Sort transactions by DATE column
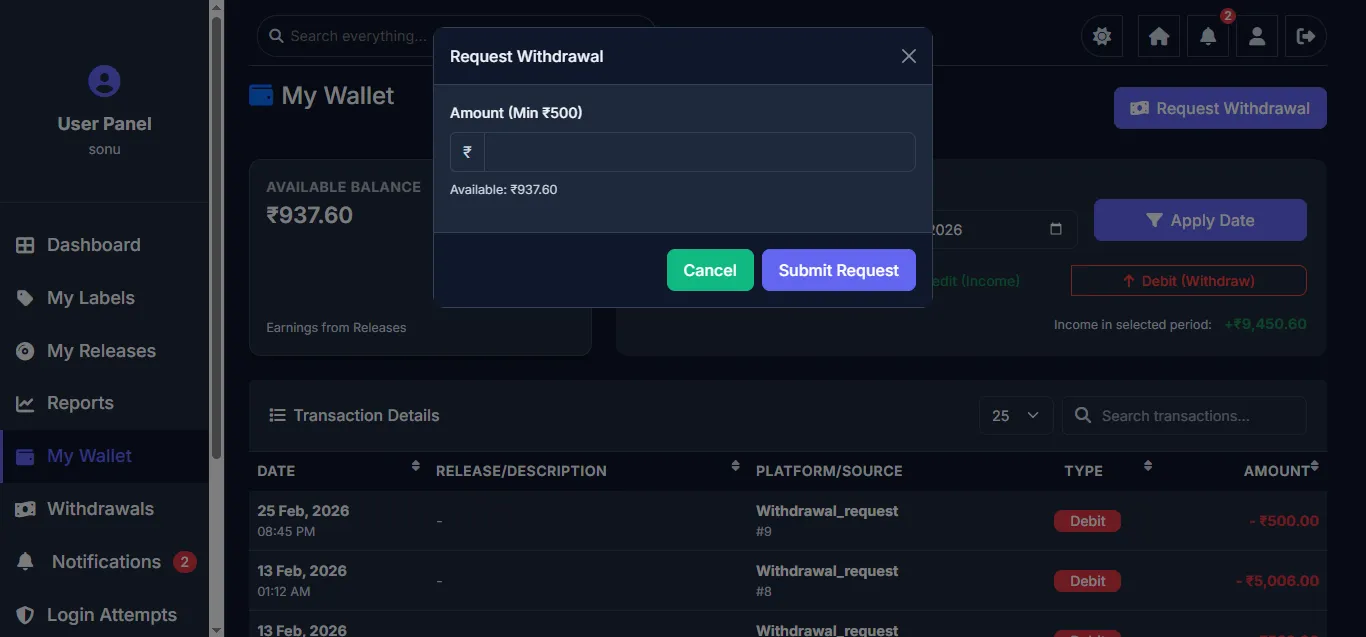Screen dimensions: 1366x637 (338, 470)
